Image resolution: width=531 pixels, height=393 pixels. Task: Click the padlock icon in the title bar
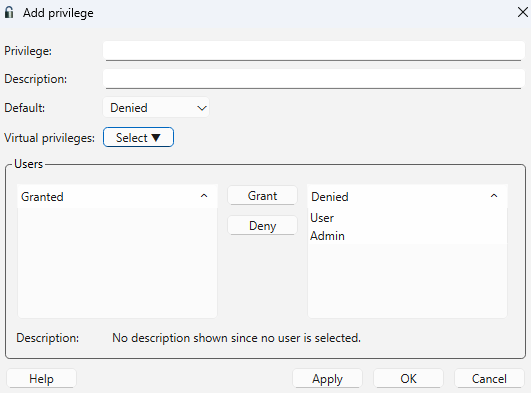pos(9,13)
